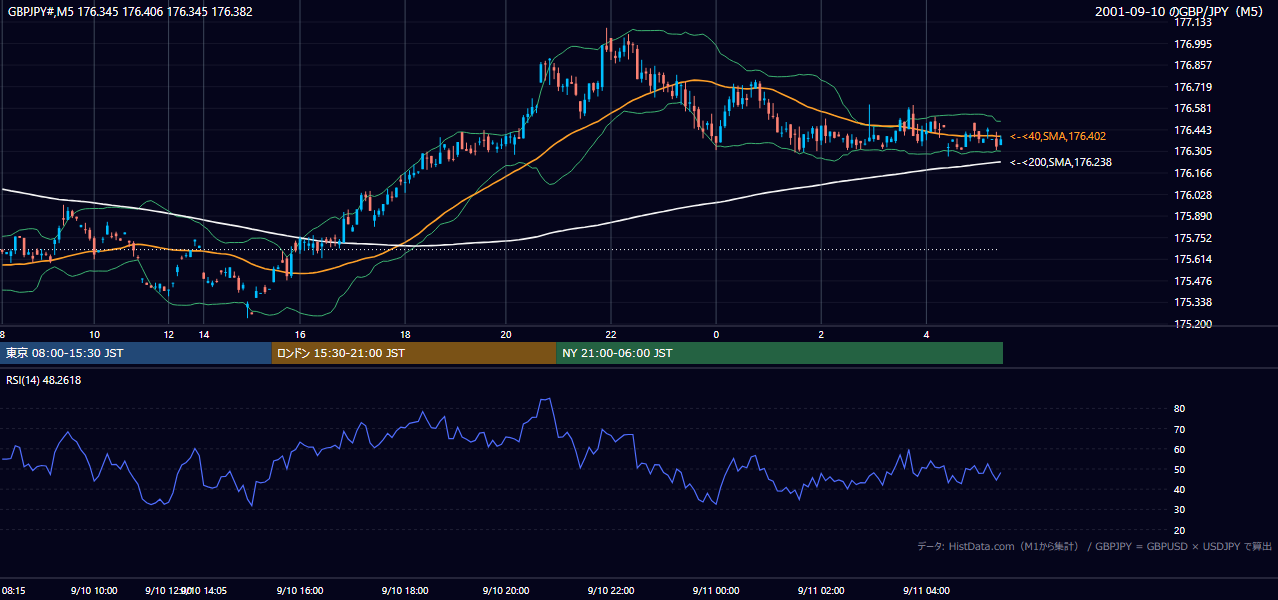Click the 9/10 16:00 bottom timestamp

(x=300, y=591)
